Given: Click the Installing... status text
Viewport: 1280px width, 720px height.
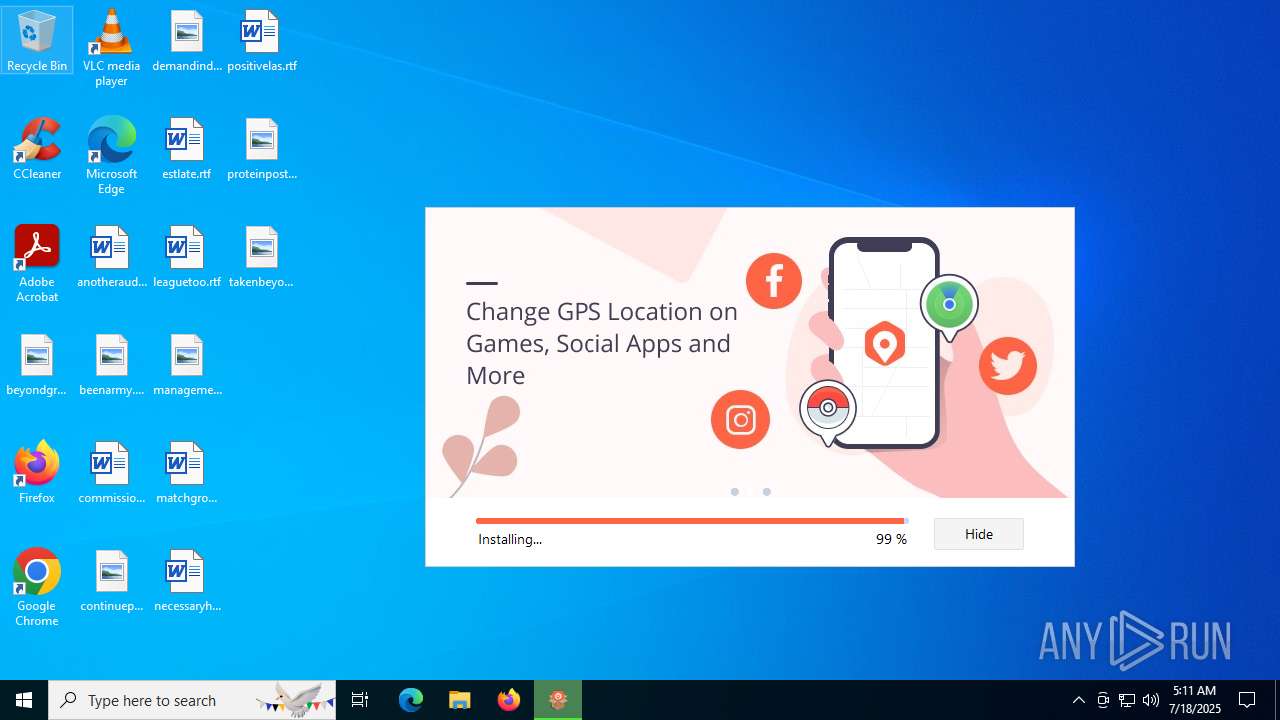Looking at the screenshot, I should (x=510, y=539).
